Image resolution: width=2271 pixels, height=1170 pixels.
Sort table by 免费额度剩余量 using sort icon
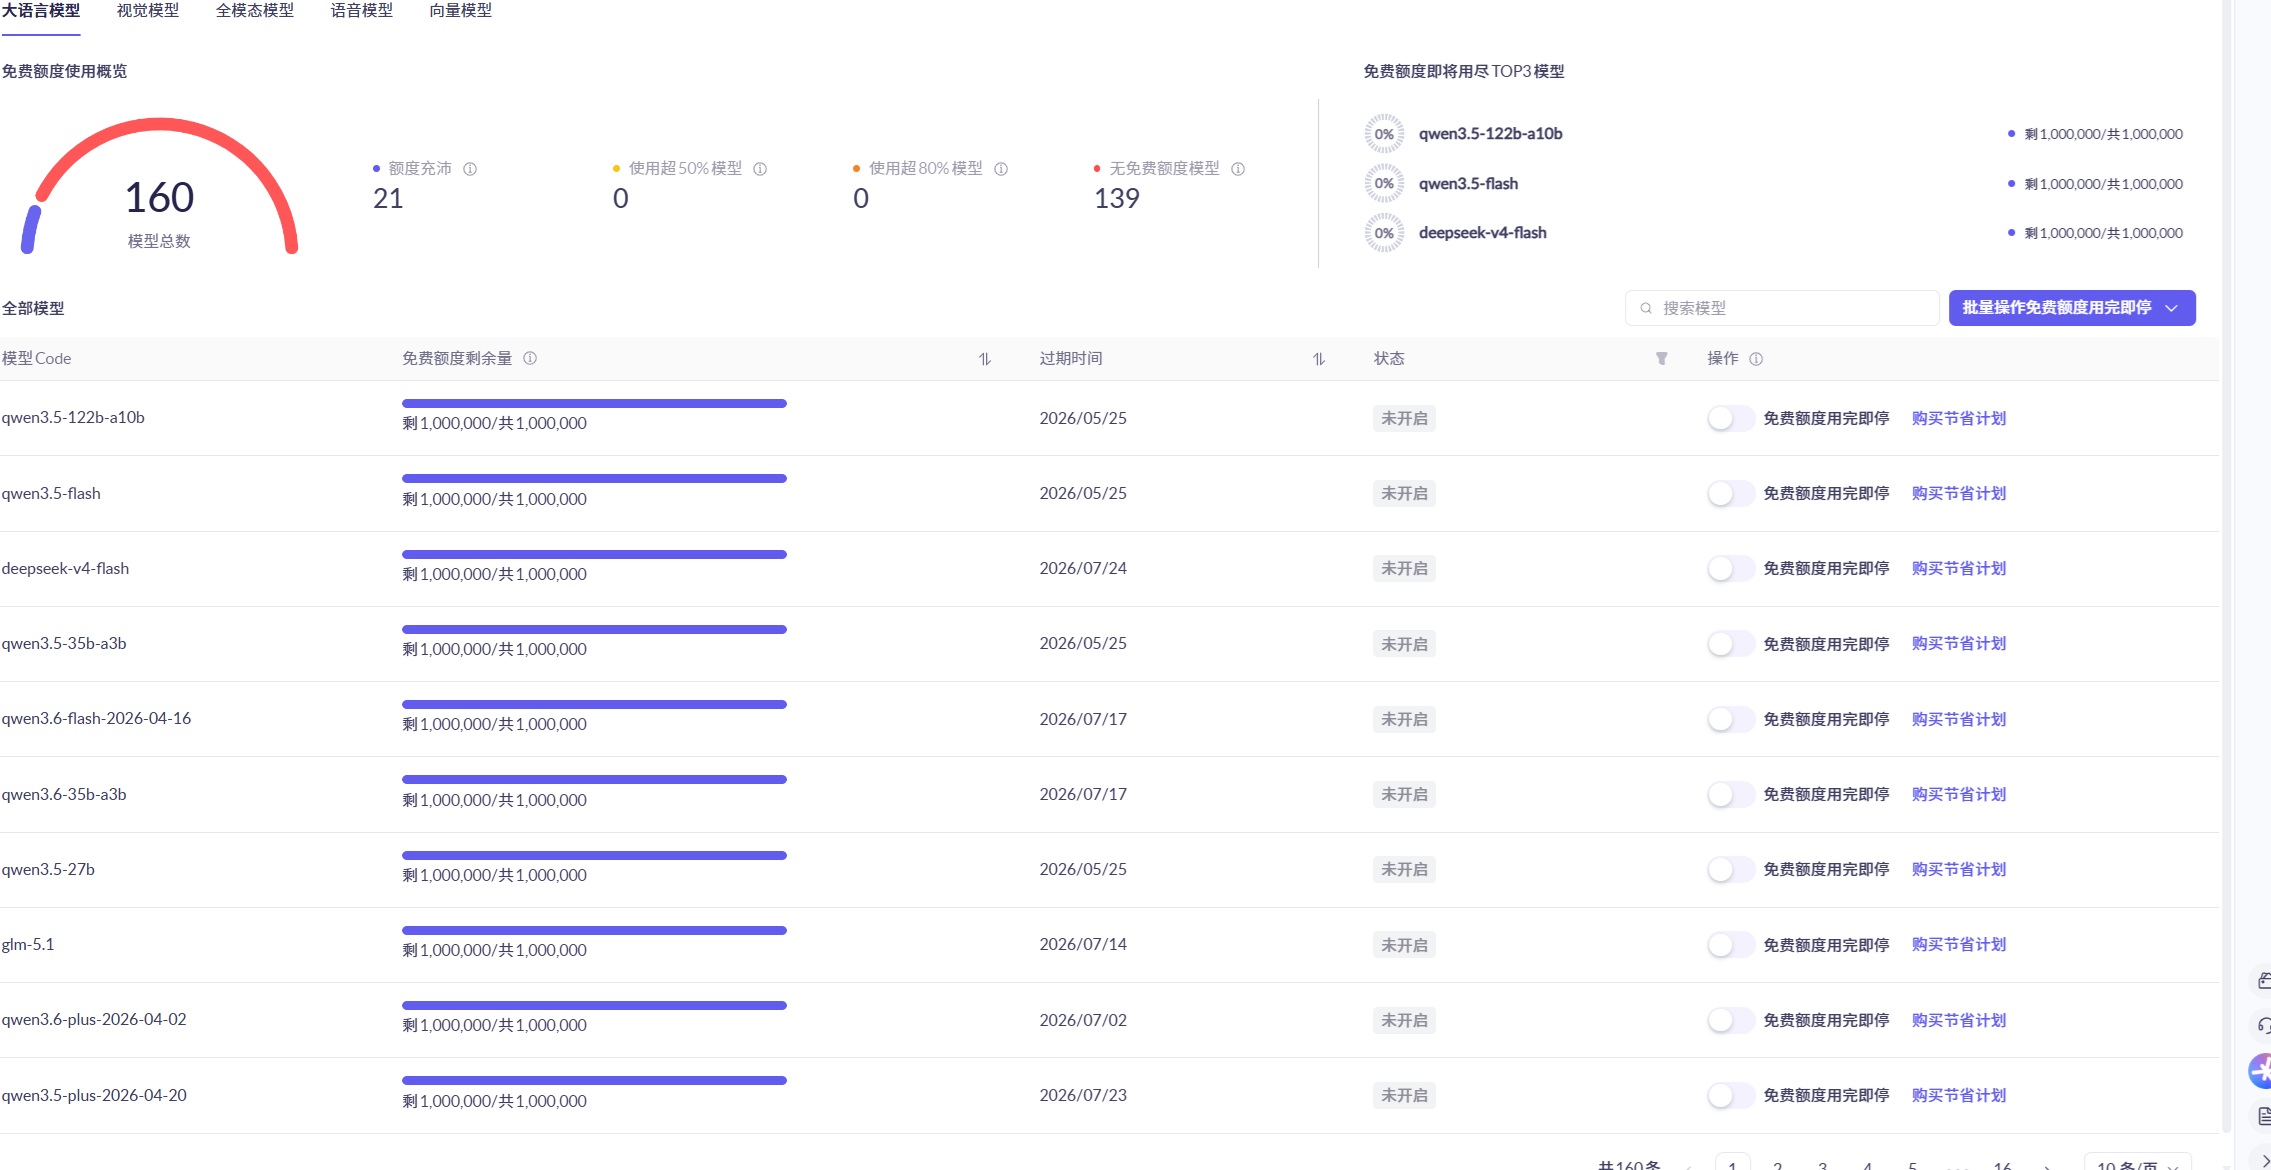tap(985, 359)
